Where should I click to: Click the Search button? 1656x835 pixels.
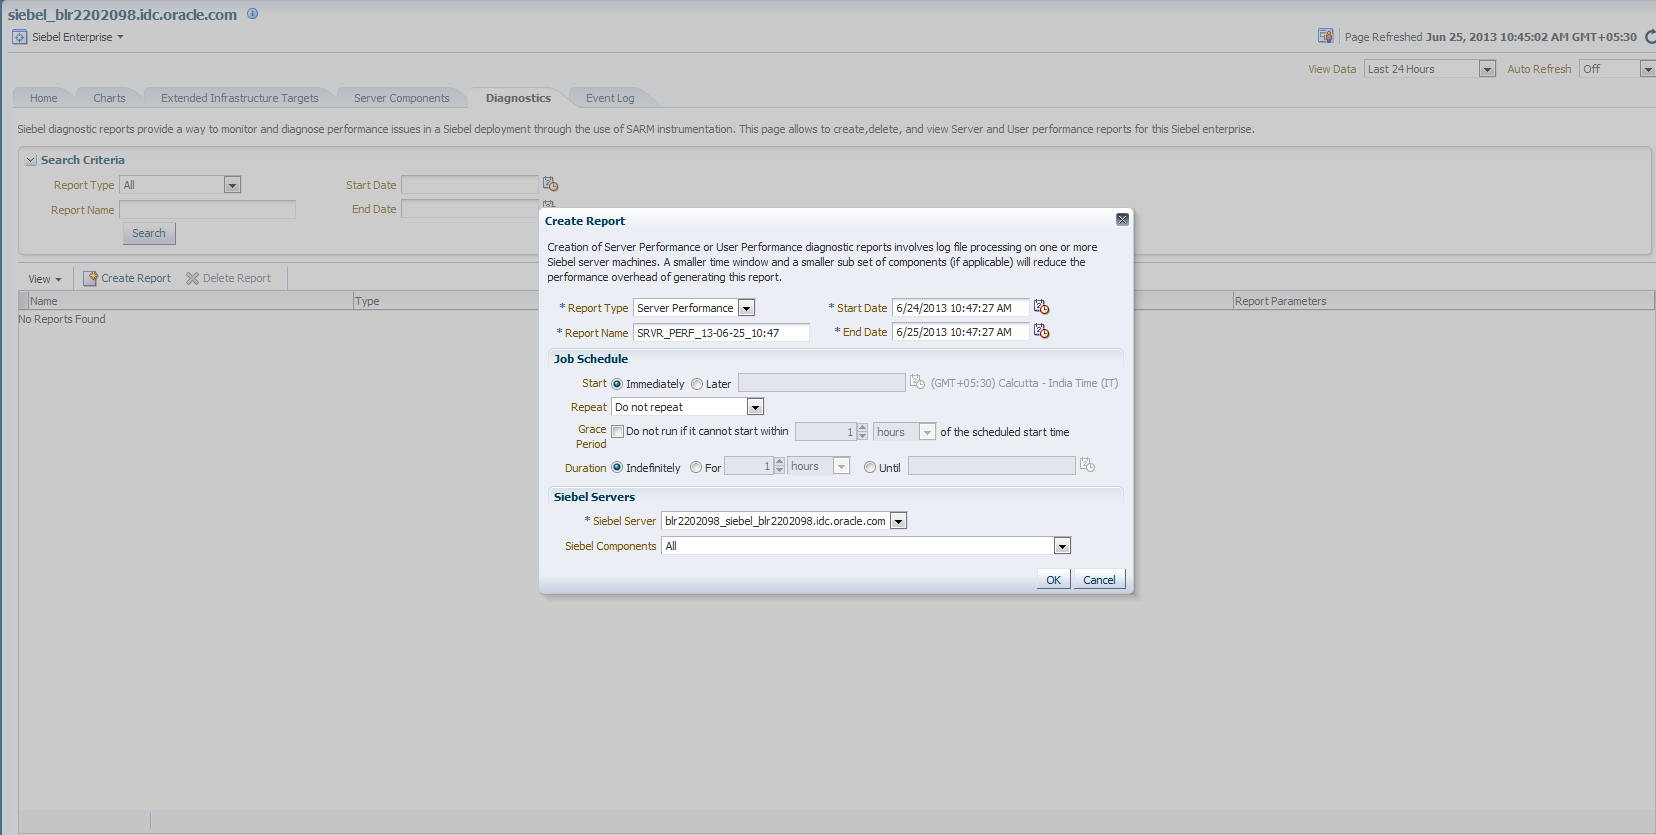[149, 233]
